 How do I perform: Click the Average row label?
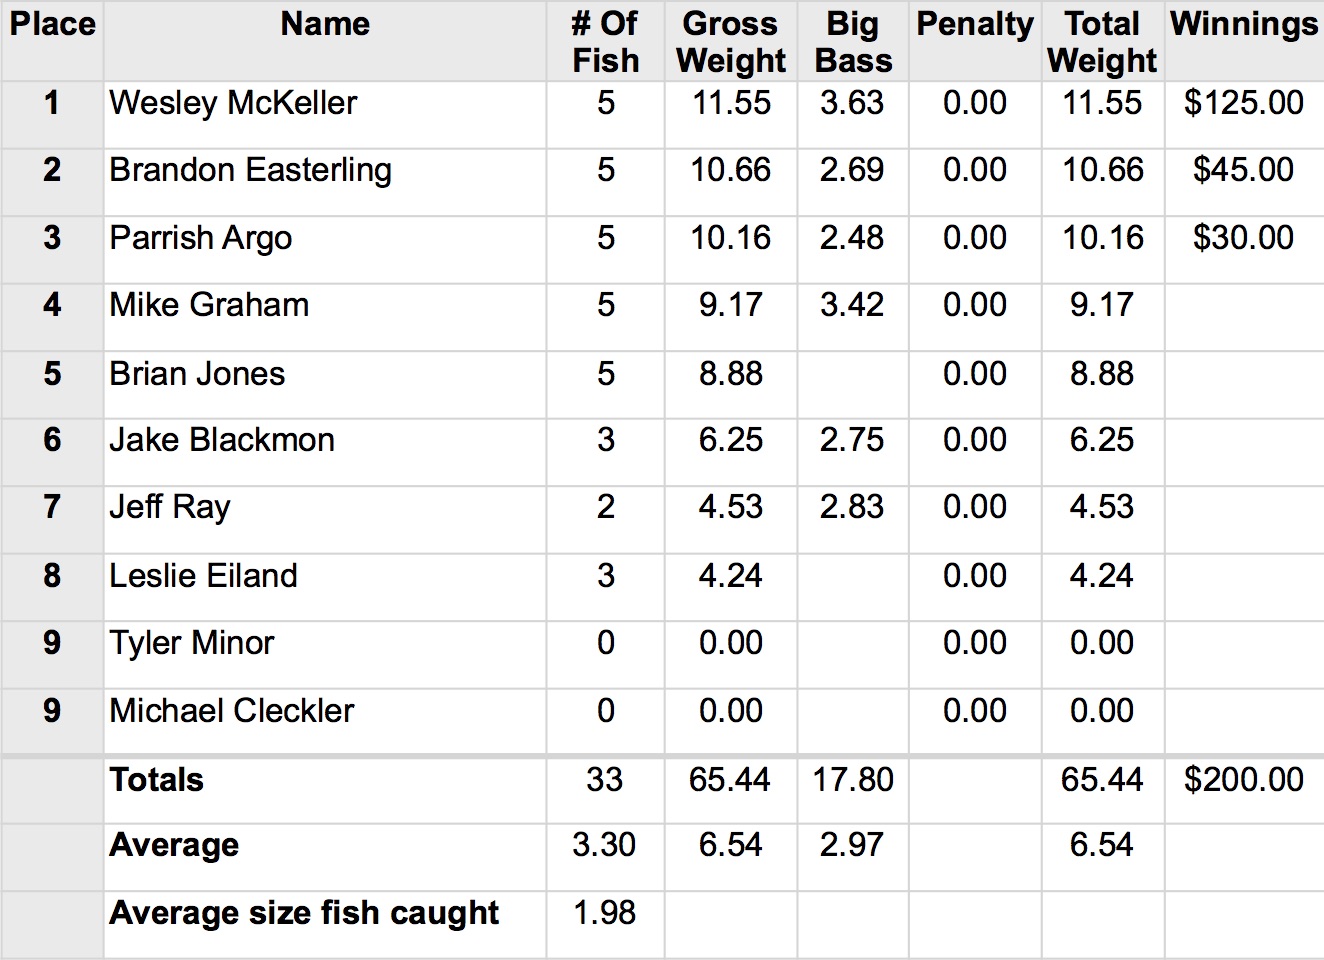tap(174, 845)
